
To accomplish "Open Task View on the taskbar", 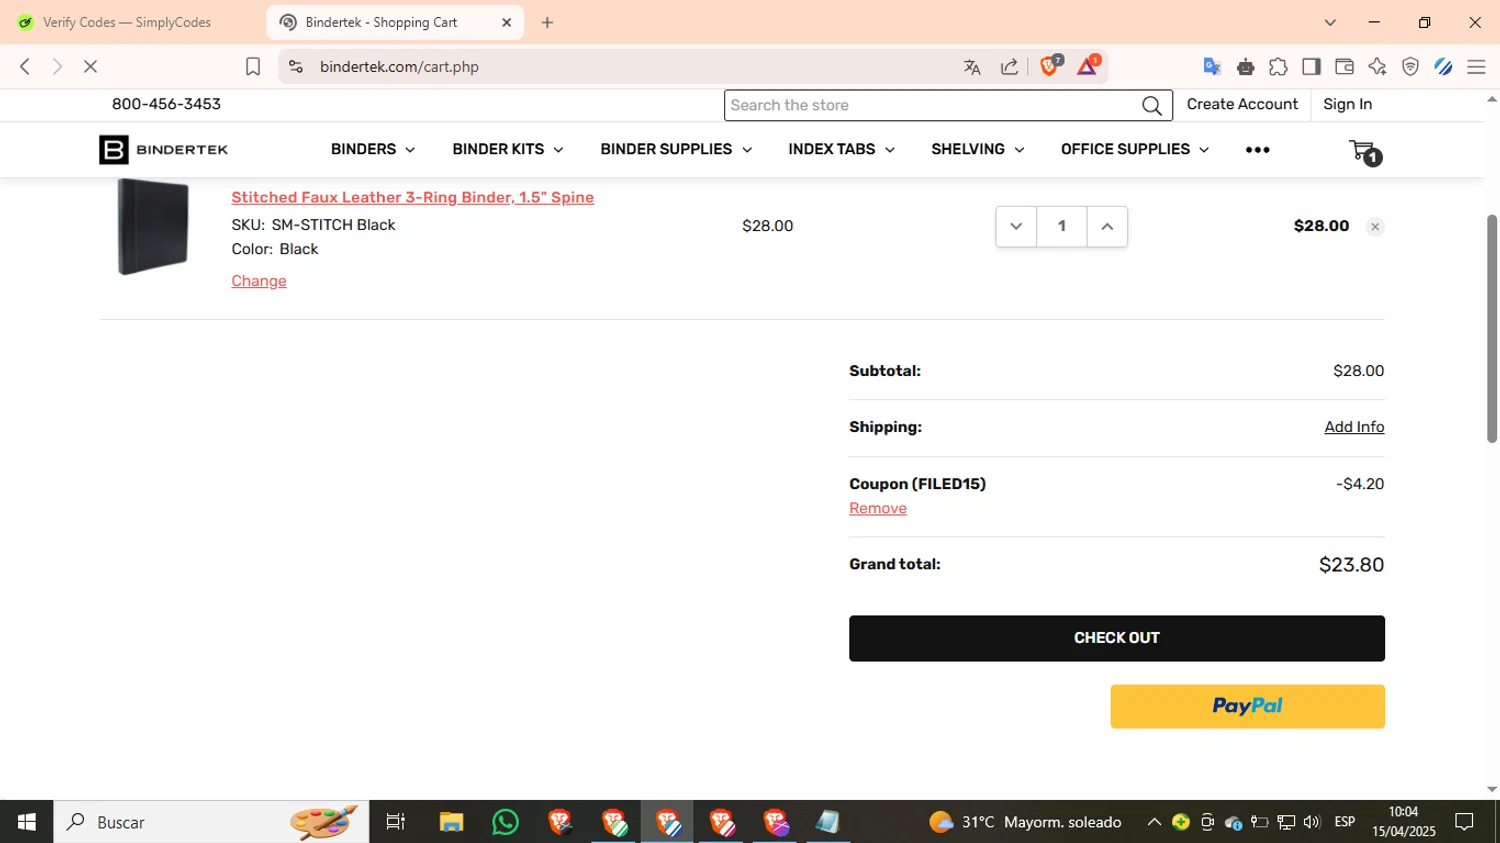I will [396, 822].
